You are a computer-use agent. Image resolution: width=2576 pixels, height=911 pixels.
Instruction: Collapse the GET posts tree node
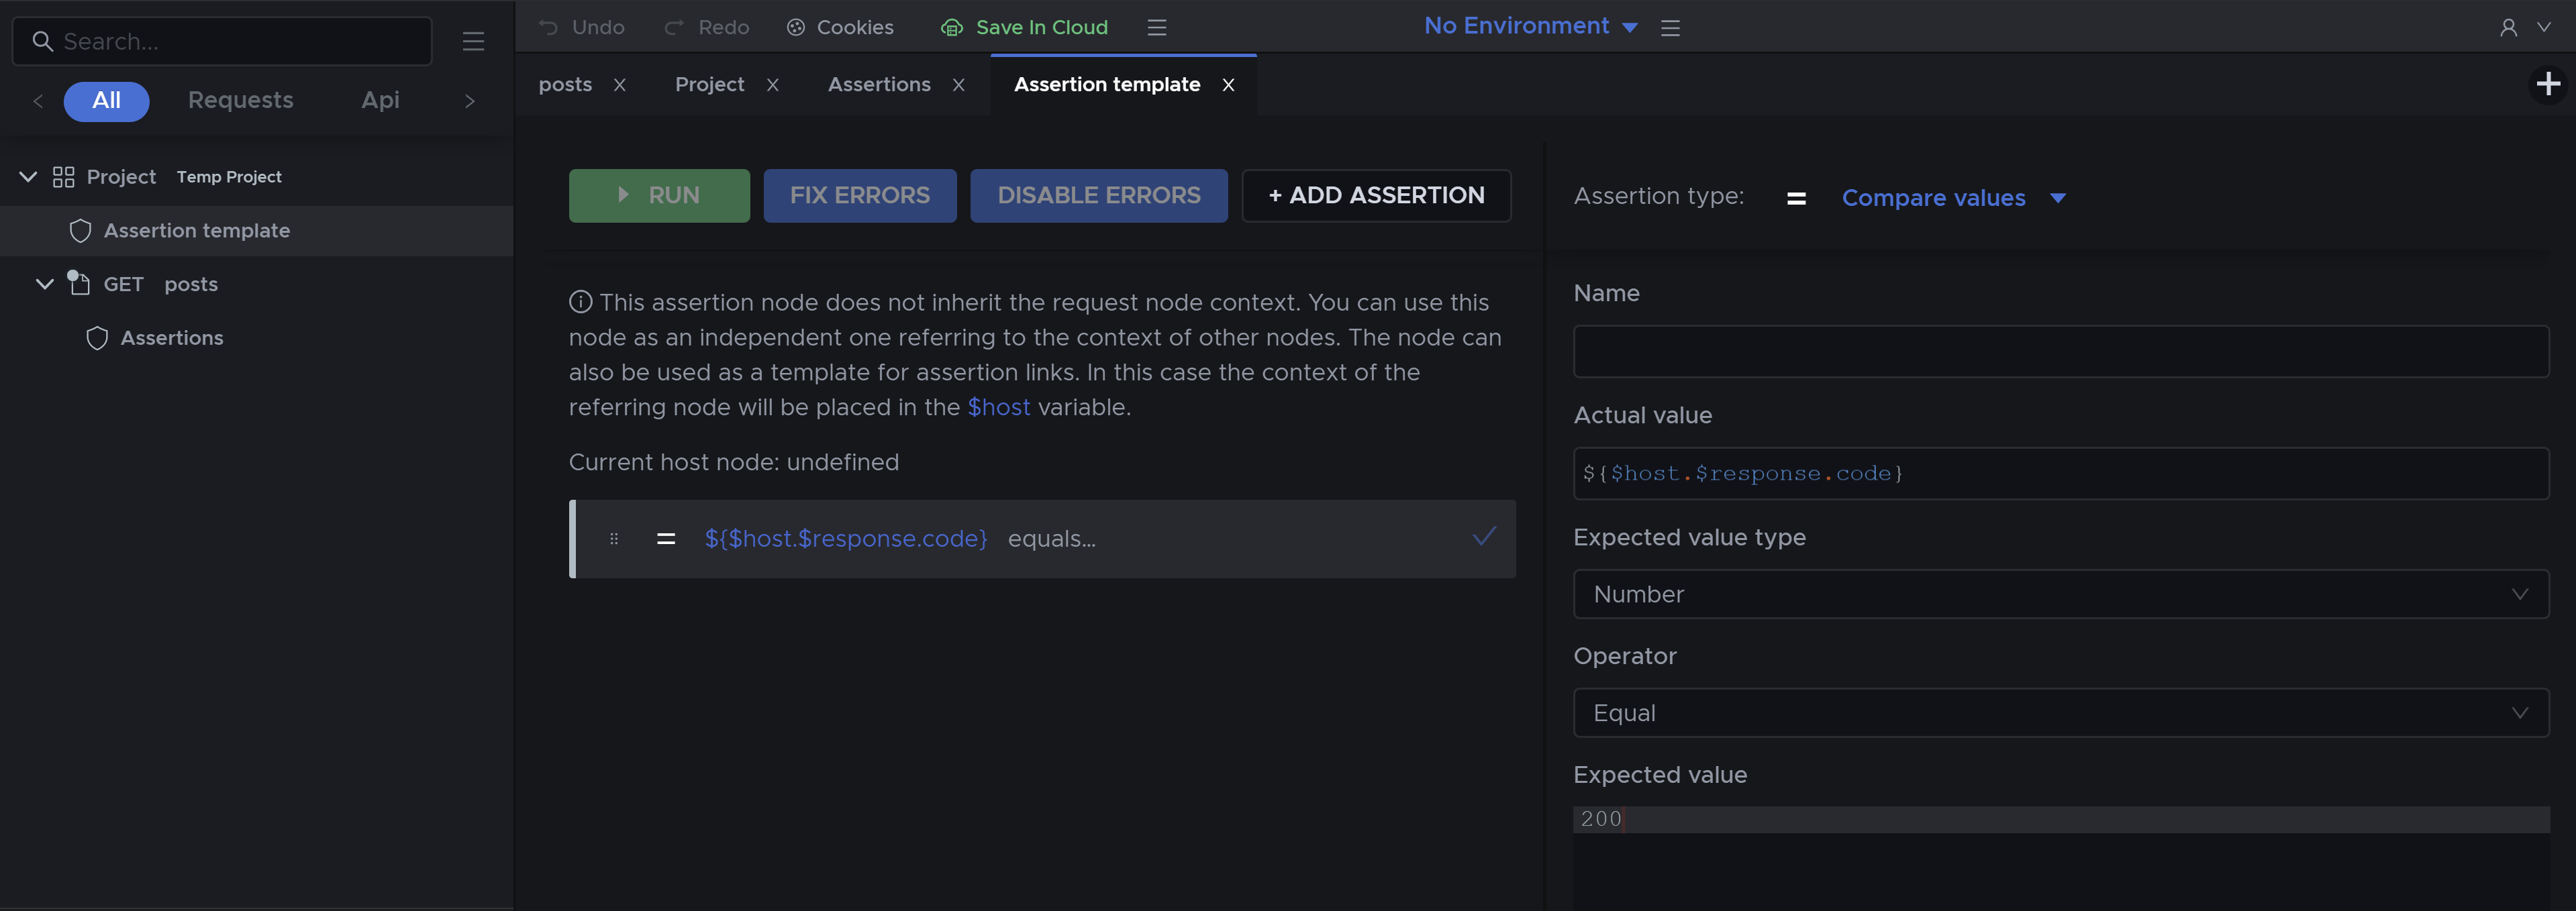44,284
